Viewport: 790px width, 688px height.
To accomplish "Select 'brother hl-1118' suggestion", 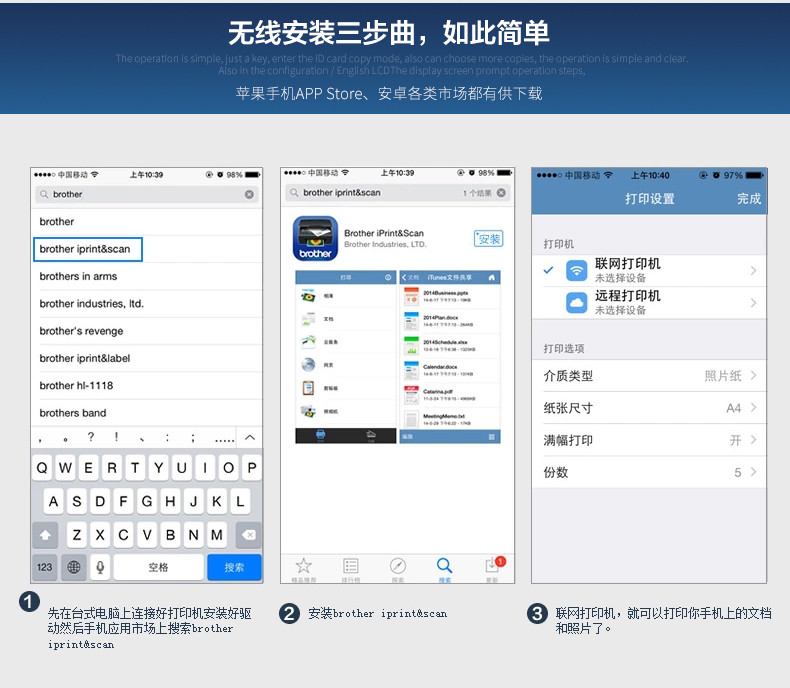I will (147, 385).
